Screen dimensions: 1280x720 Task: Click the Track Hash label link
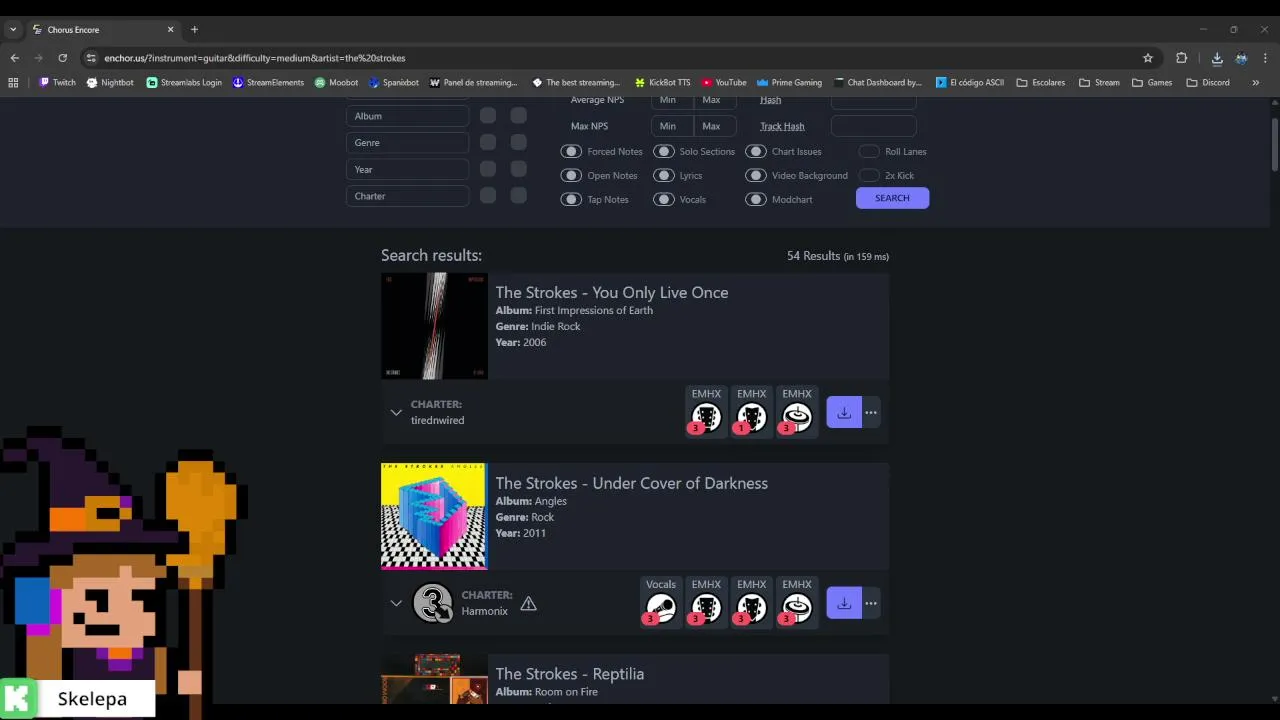[x=782, y=126]
